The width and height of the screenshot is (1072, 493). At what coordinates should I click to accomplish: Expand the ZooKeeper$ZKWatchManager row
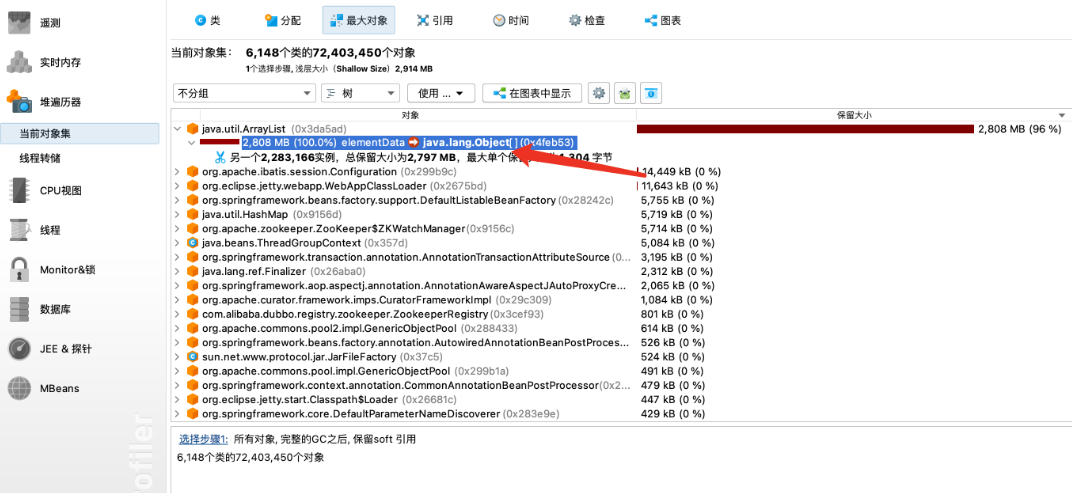tap(178, 228)
